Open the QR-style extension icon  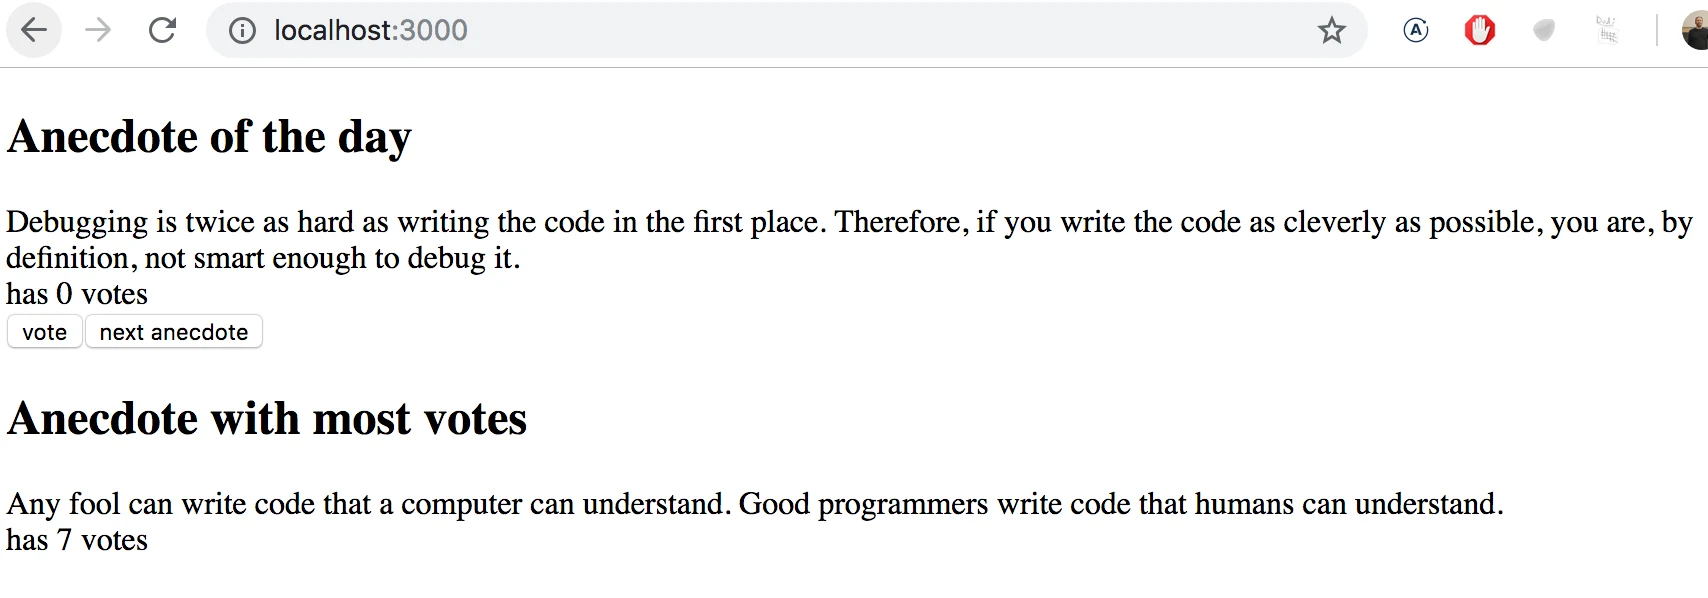click(x=1606, y=30)
